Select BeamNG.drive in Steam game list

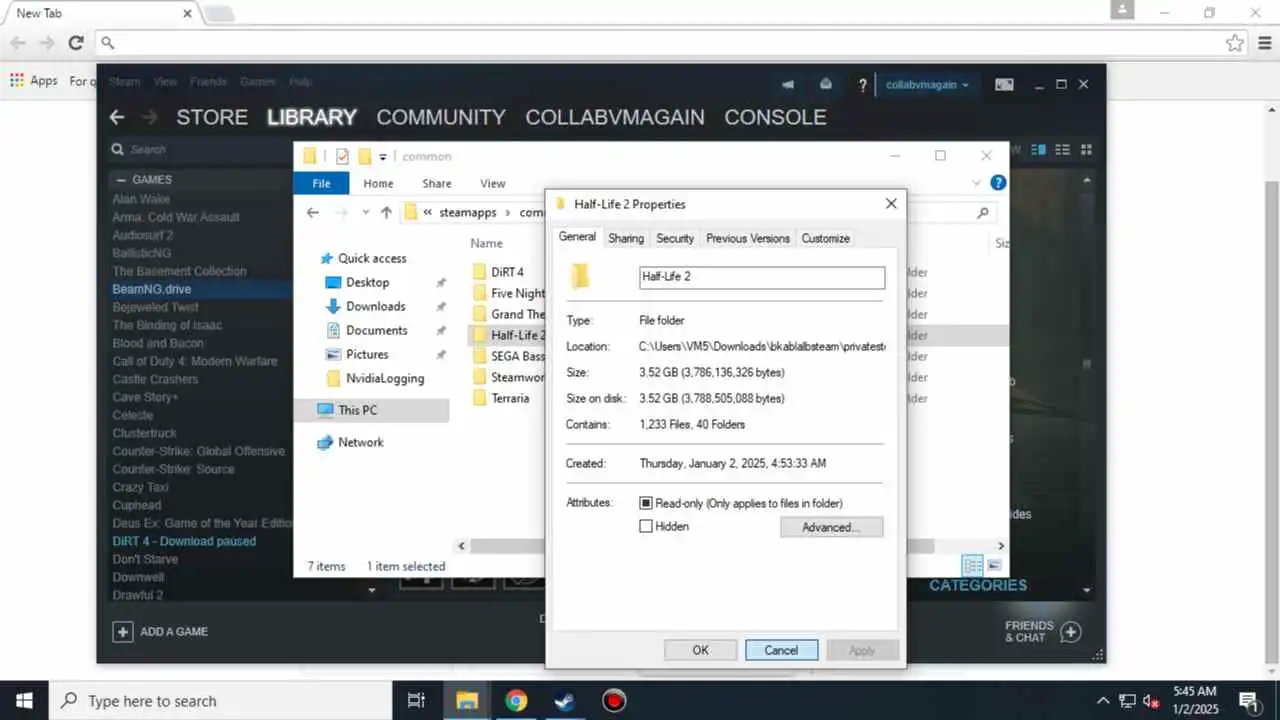click(152, 289)
